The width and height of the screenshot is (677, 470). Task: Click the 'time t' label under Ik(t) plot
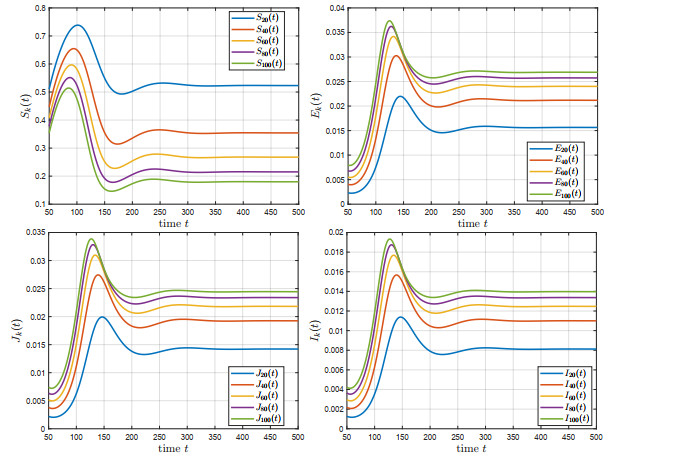pyautogui.click(x=471, y=449)
